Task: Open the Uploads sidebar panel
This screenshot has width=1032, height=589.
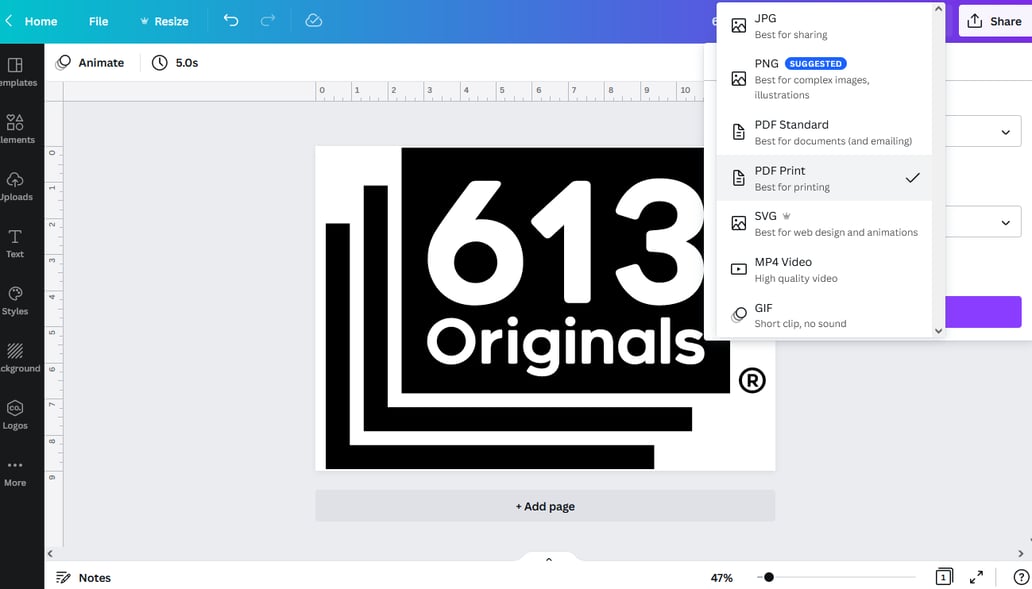Action: pyautogui.click(x=15, y=185)
